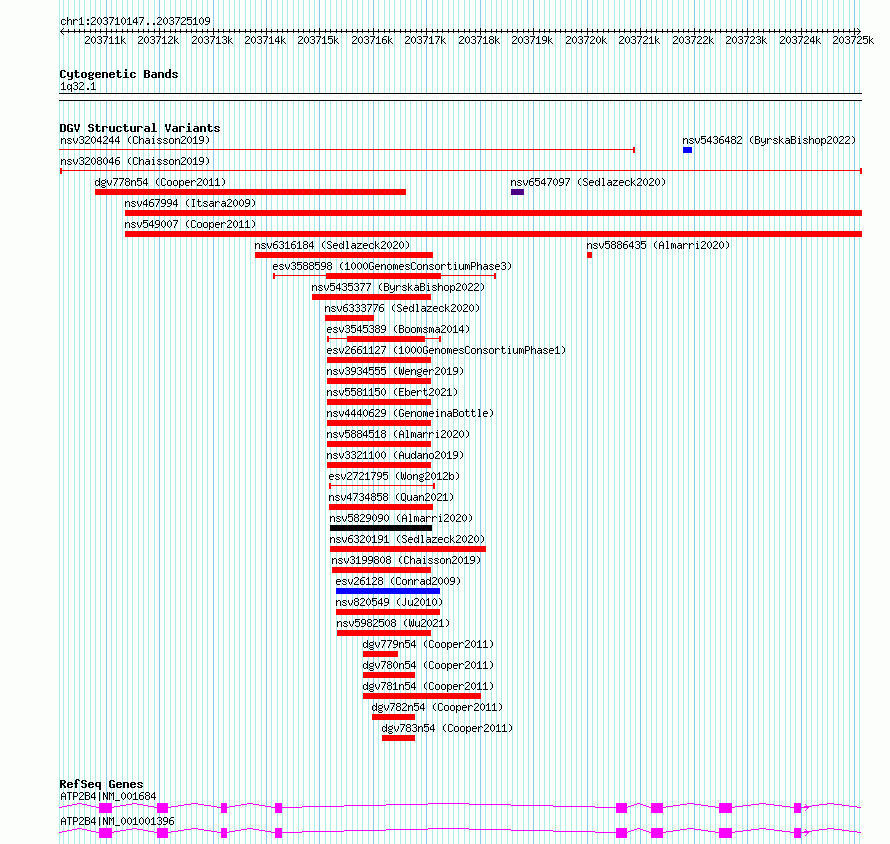The height and width of the screenshot is (844, 890).
Task: Click the 203715k ruler position
Action: [318, 40]
